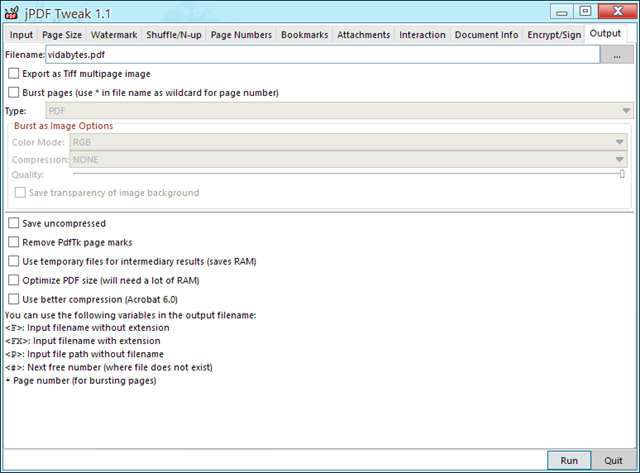Open the Encrypt/Sign tab
640x473 pixels.
click(554, 35)
